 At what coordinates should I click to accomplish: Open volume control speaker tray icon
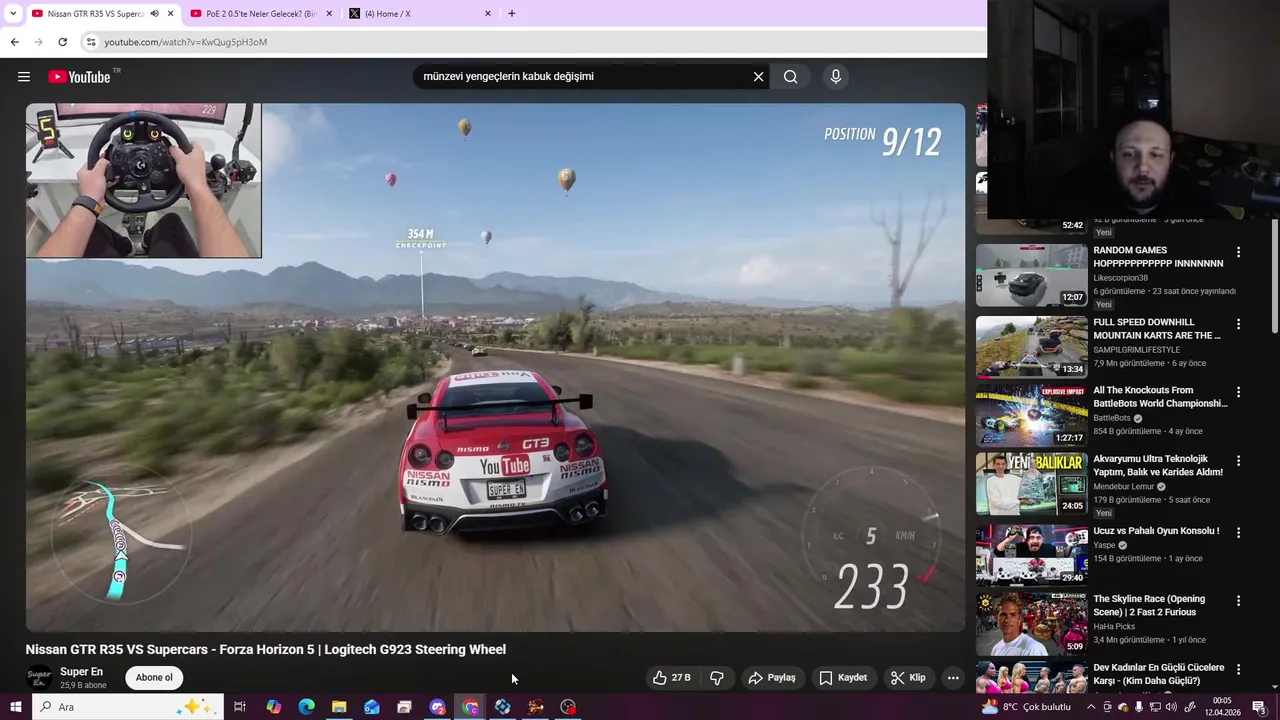tap(1171, 707)
